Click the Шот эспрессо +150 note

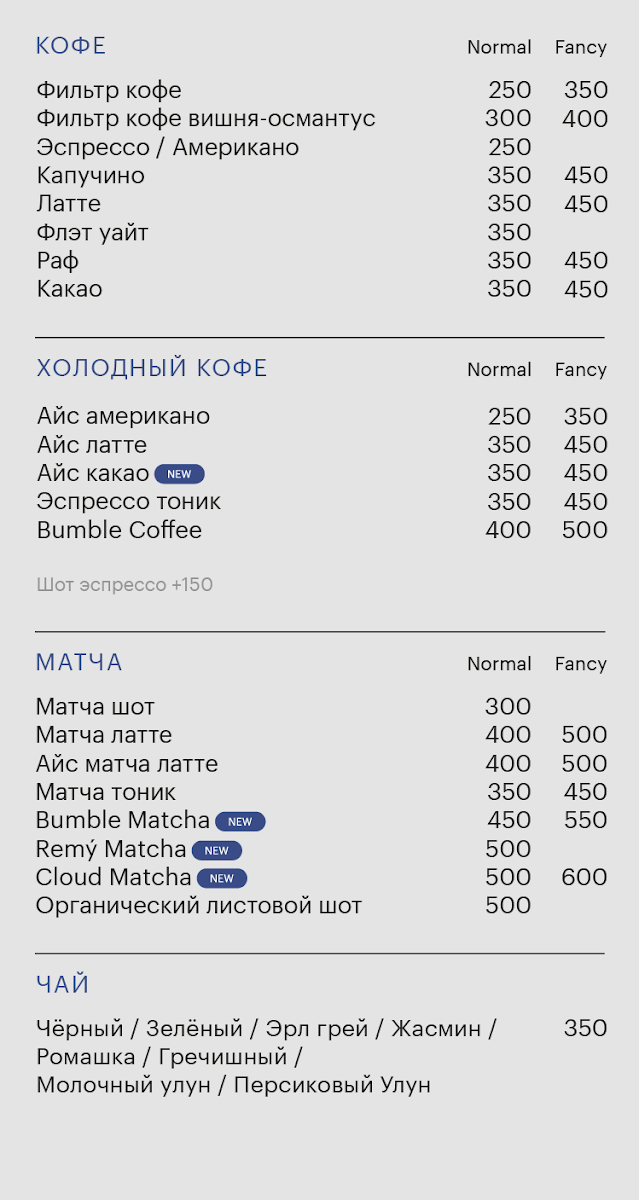[x=125, y=585]
